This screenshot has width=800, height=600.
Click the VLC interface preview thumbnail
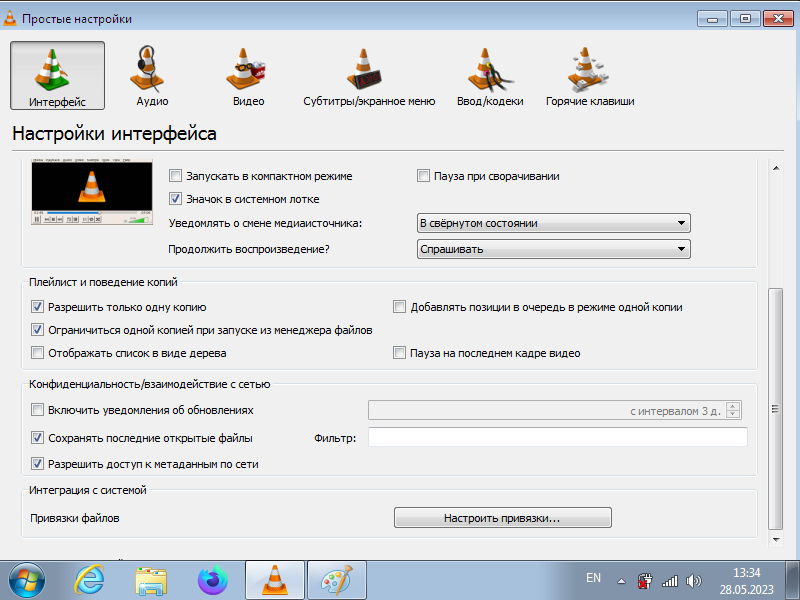coord(92,192)
